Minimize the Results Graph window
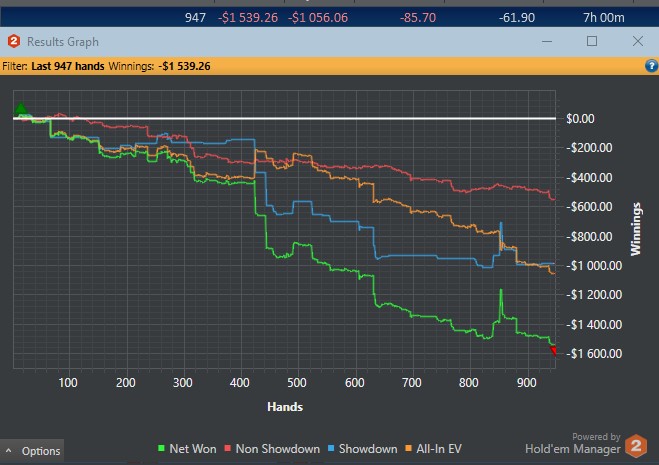The height and width of the screenshot is (465, 659). click(x=547, y=41)
